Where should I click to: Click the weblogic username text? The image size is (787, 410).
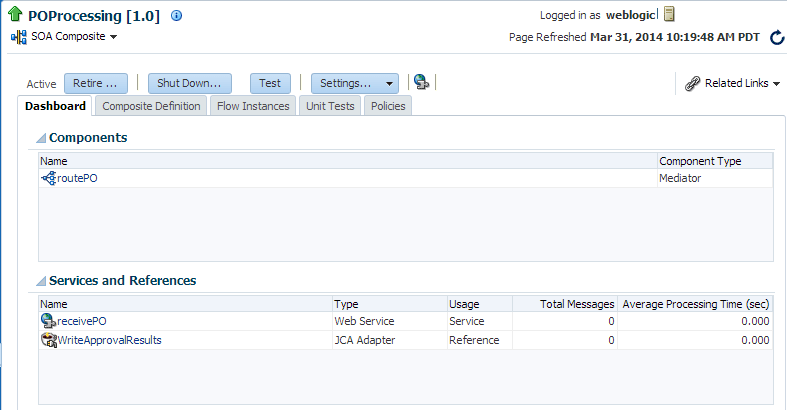(x=630, y=15)
